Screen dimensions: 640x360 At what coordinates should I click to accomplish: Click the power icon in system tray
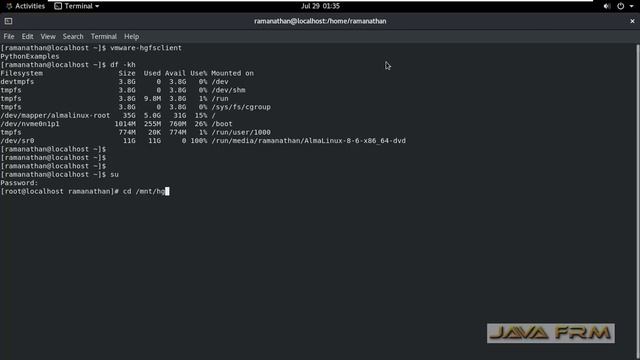click(620, 6)
